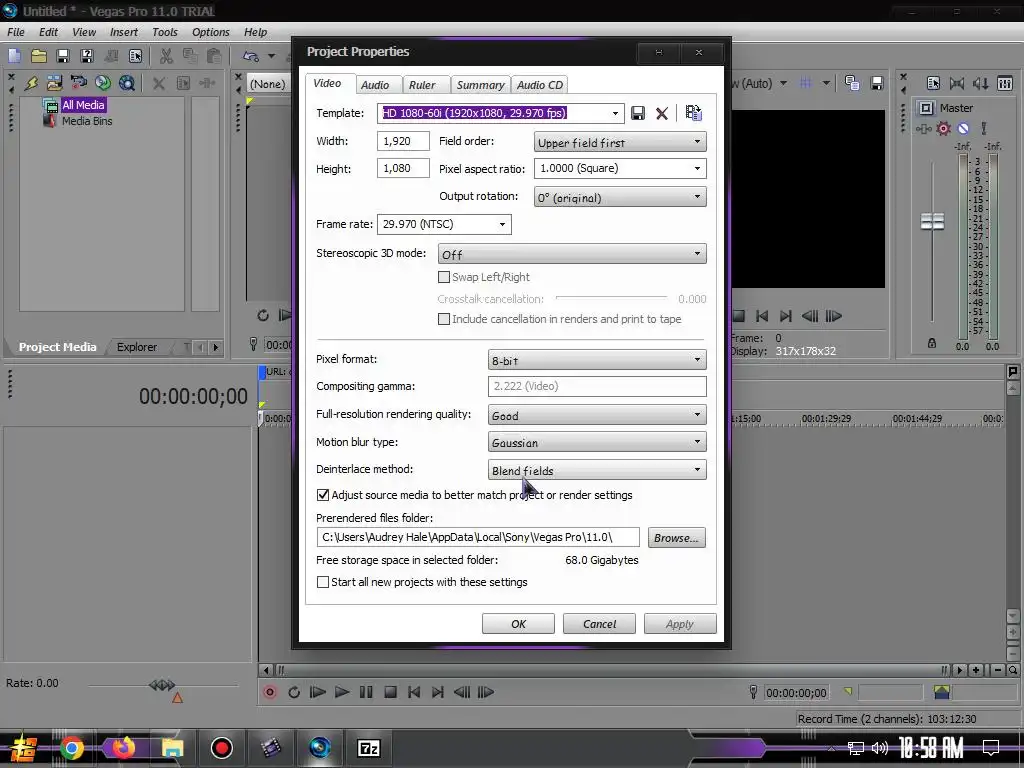The height and width of the screenshot is (768, 1024).
Task: Click the Master bus mute icon
Action: [963, 129]
